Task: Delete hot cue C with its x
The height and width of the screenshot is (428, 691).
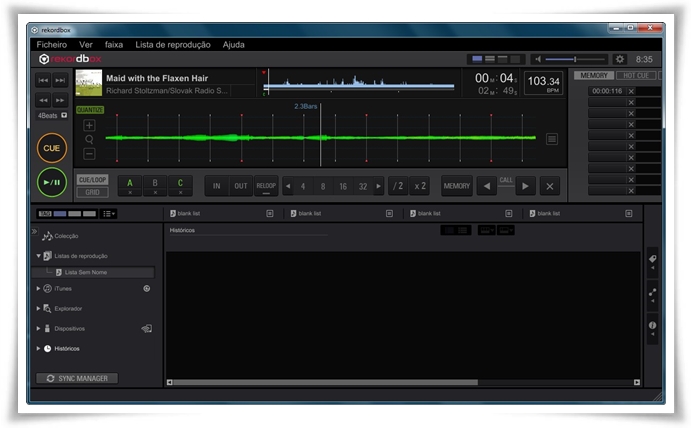Action: [x=180, y=193]
